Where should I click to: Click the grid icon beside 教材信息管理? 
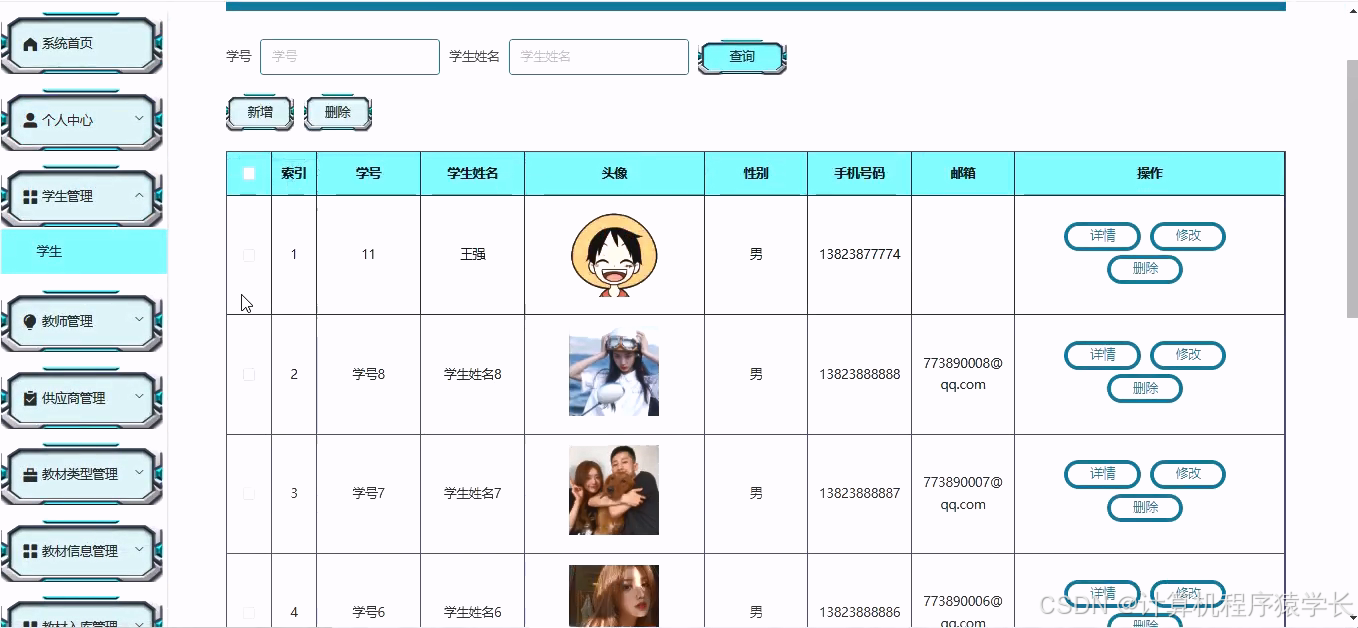pos(30,551)
